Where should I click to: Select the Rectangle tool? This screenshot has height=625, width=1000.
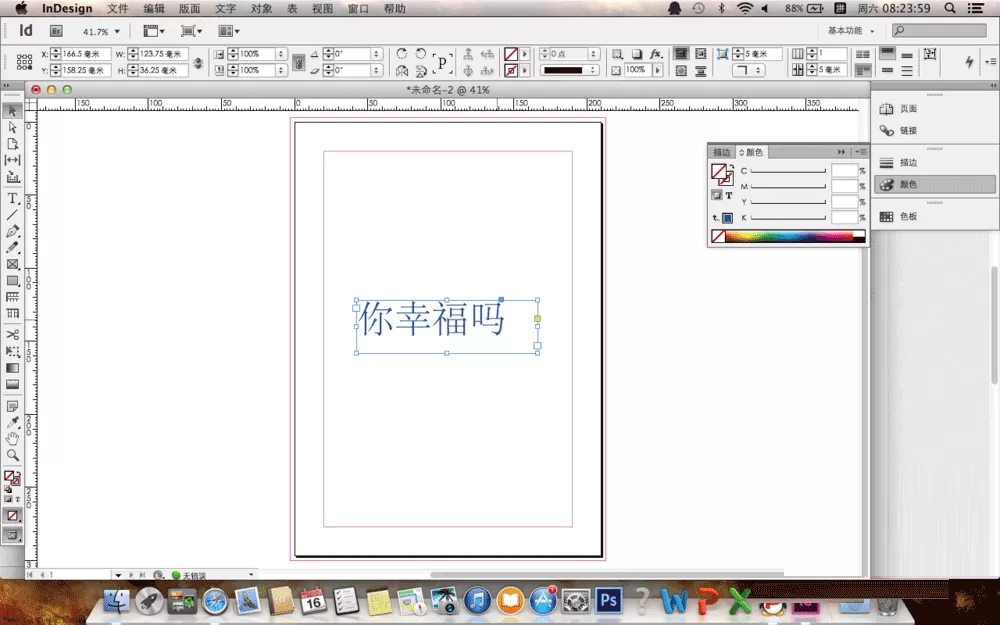[12, 281]
